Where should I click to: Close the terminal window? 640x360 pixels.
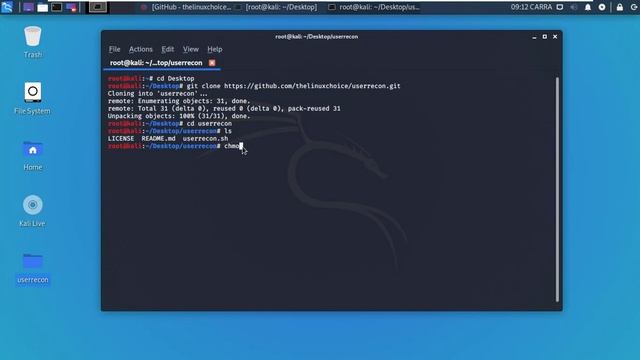[555, 37]
